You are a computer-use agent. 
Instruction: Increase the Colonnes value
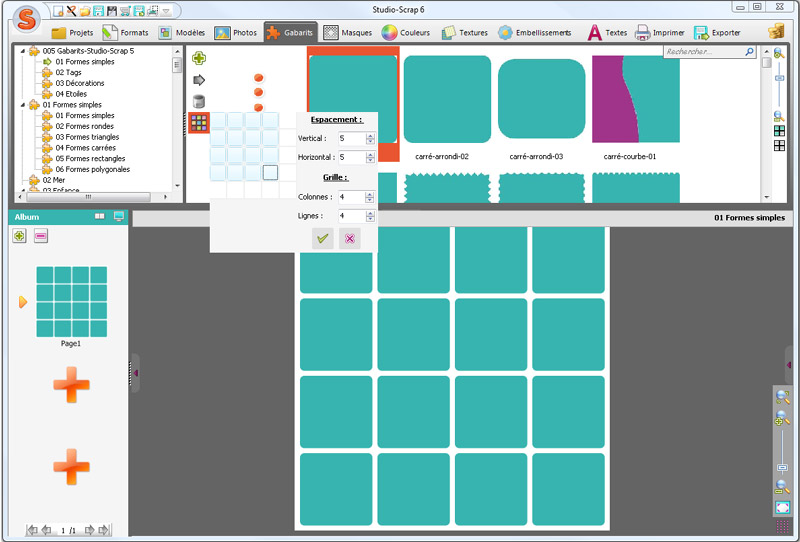click(x=370, y=194)
